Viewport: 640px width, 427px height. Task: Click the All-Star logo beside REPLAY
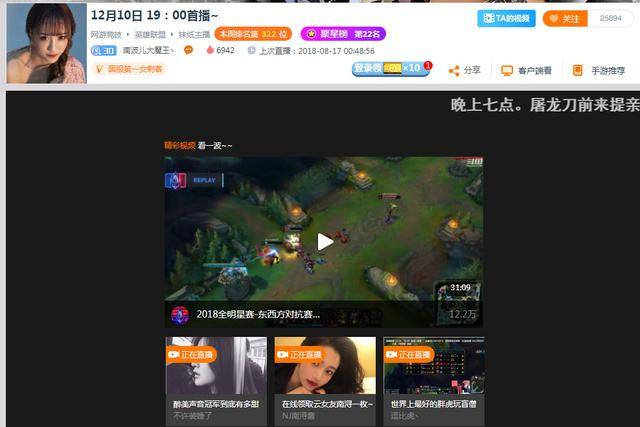click(176, 180)
